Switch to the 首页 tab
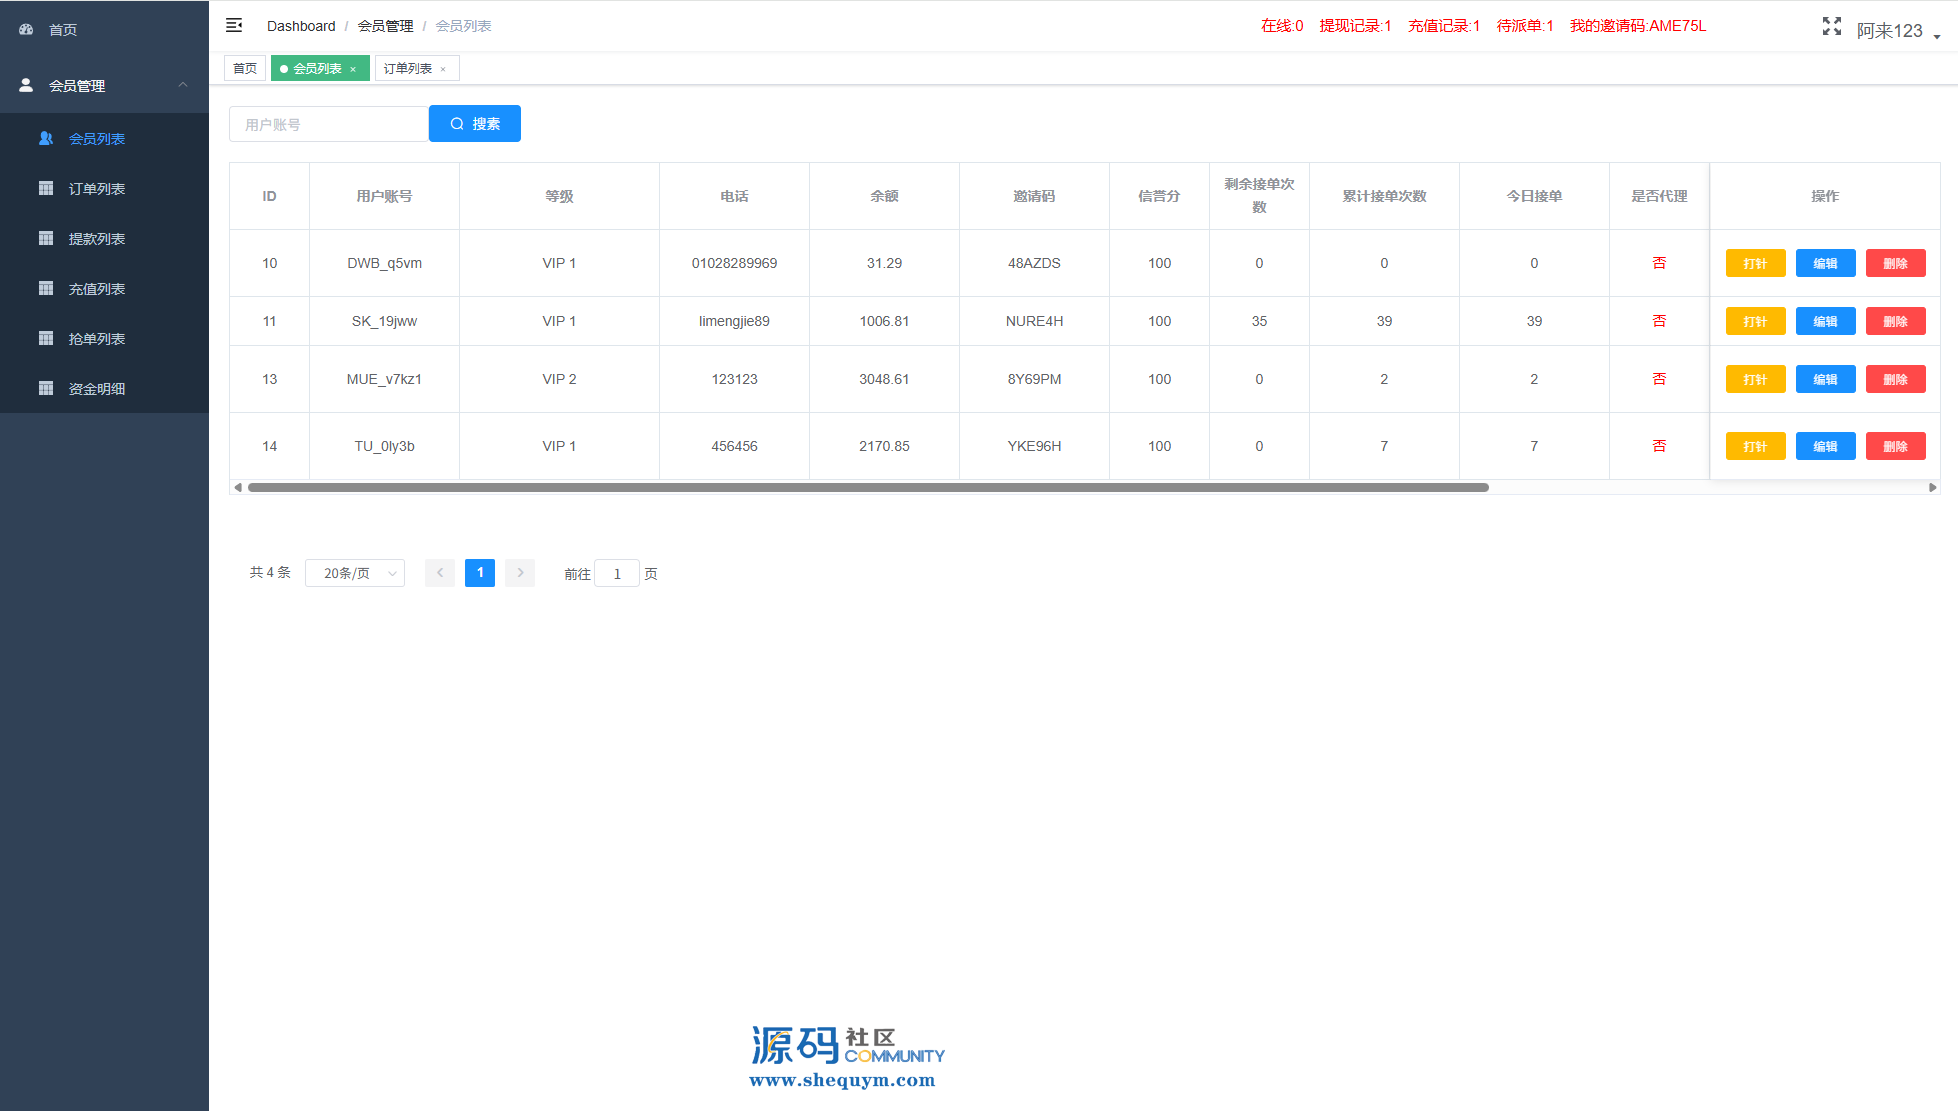Screen dimensions: 1958x1111 [245, 69]
